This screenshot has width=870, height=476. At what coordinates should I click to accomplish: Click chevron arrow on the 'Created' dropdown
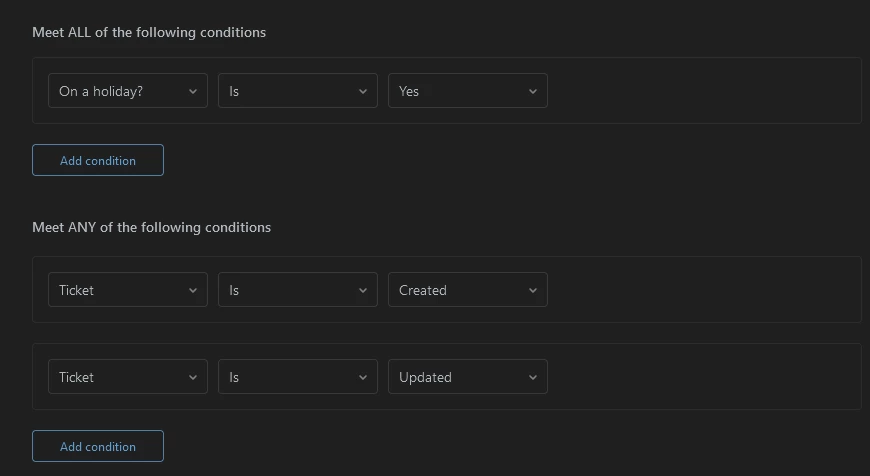point(532,290)
